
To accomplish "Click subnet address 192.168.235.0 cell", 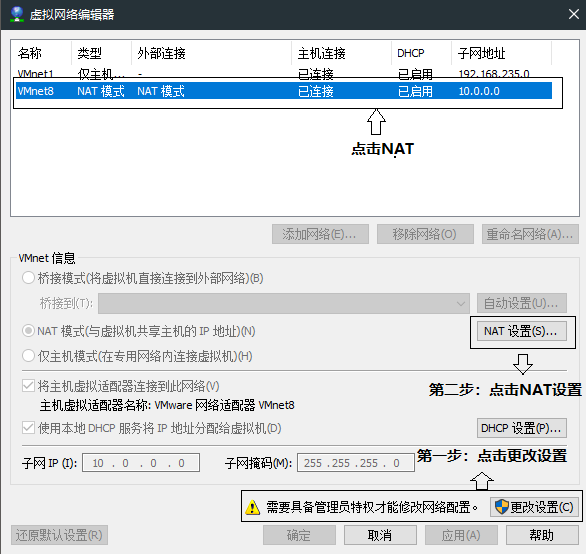I will 494,74.
